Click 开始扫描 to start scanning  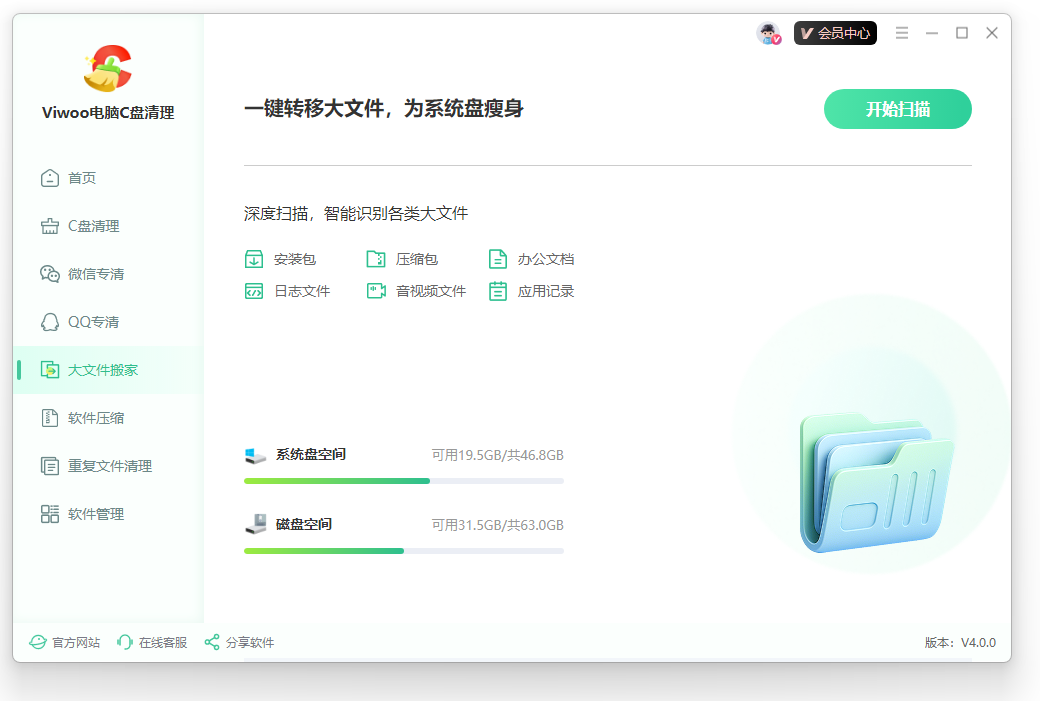pyautogui.click(x=897, y=109)
